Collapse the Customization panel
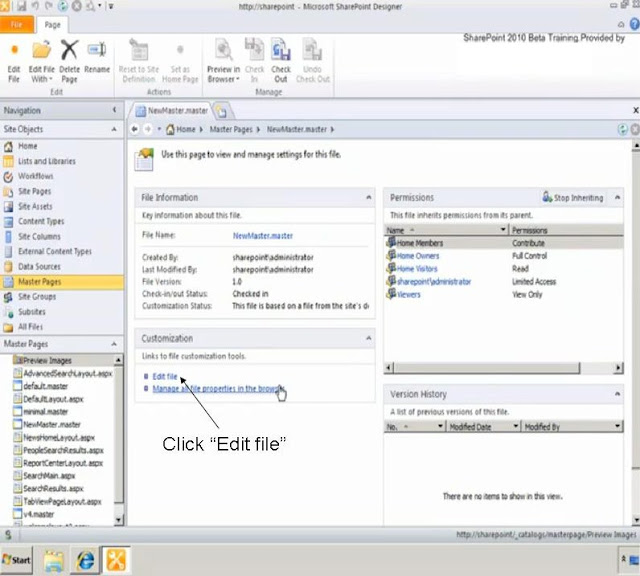Screen dimensions: 640x576 tap(369, 338)
